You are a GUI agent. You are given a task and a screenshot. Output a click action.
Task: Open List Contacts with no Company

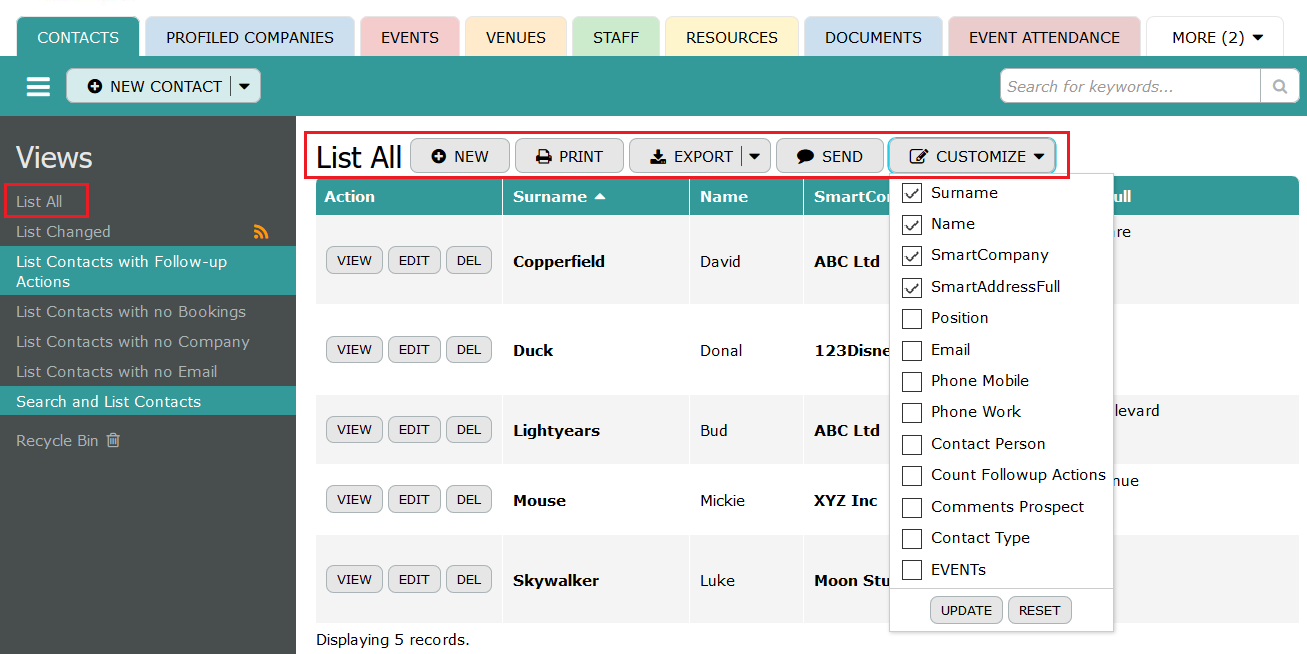(x=133, y=342)
